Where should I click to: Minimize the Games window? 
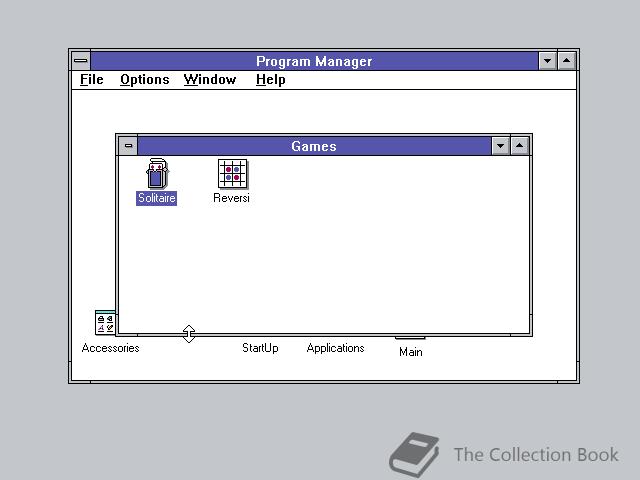pos(500,146)
